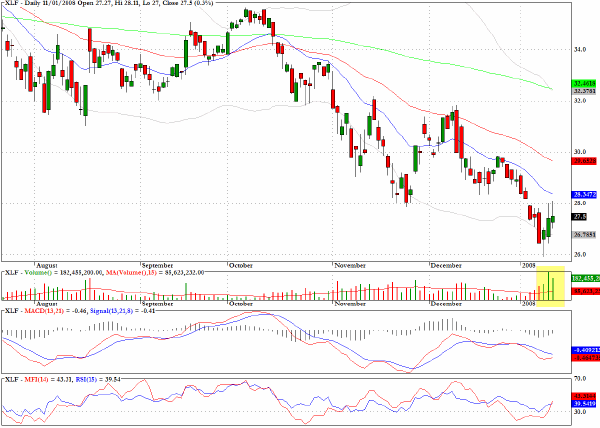This screenshot has width=600, height=428.
Task: Click the October label under the volume panel
Action: click(x=241, y=304)
